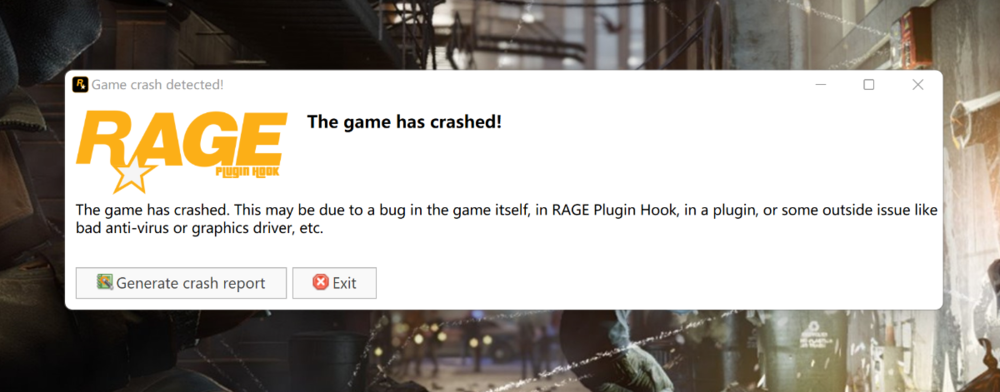The height and width of the screenshot is (392, 1000).
Task: Minimize the Game crash detected window
Action: click(x=821, y=85)
